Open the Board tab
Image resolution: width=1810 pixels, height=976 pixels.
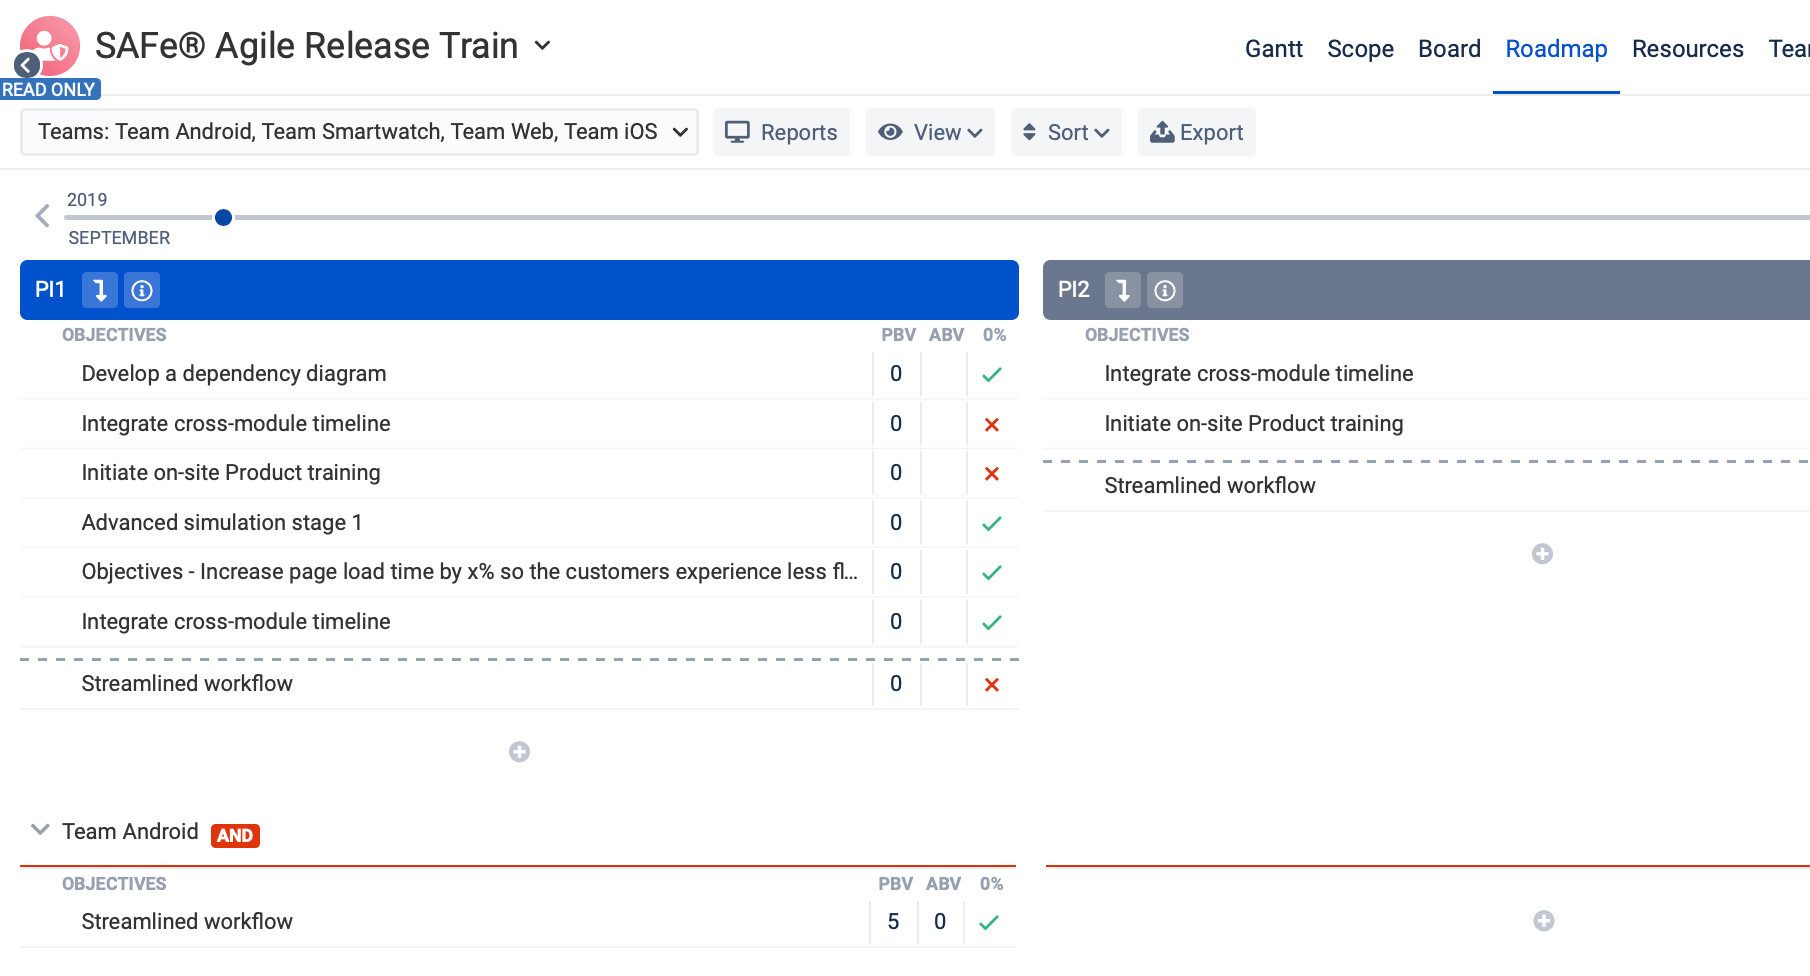[1449, 49]
